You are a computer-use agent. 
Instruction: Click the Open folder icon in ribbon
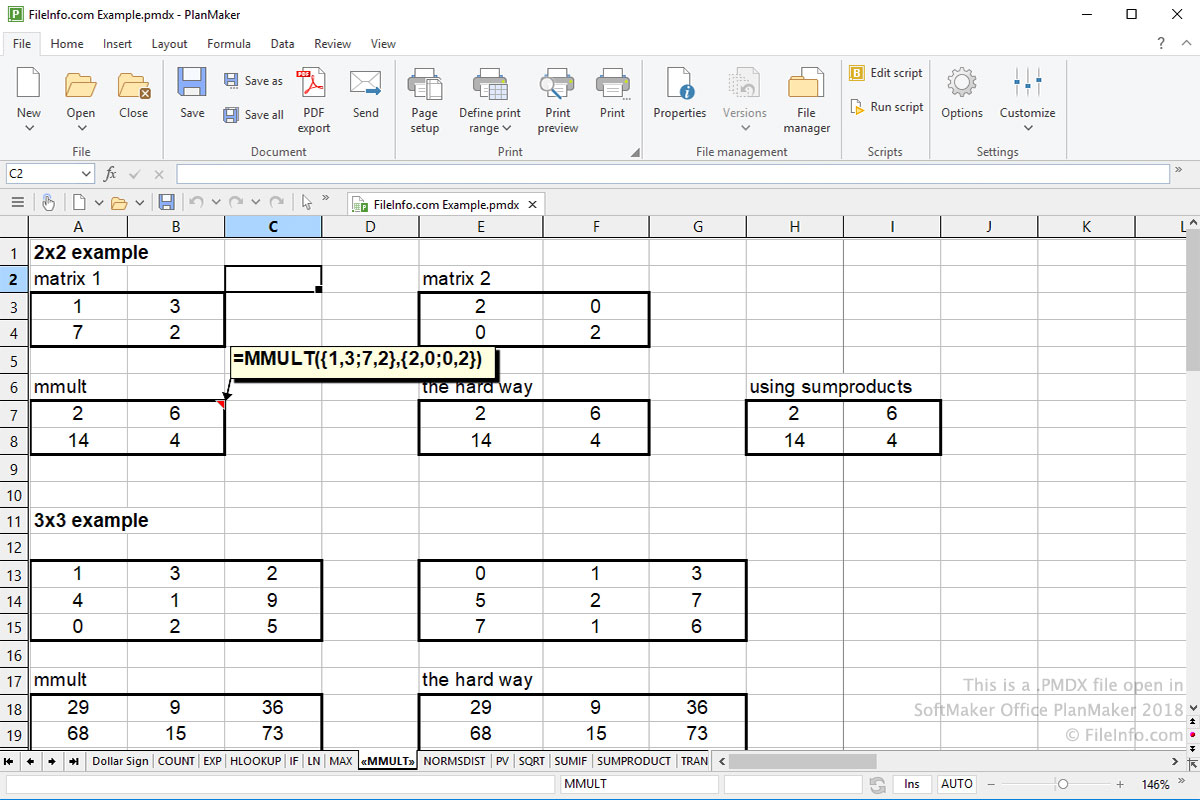click(x=80, y=84)
